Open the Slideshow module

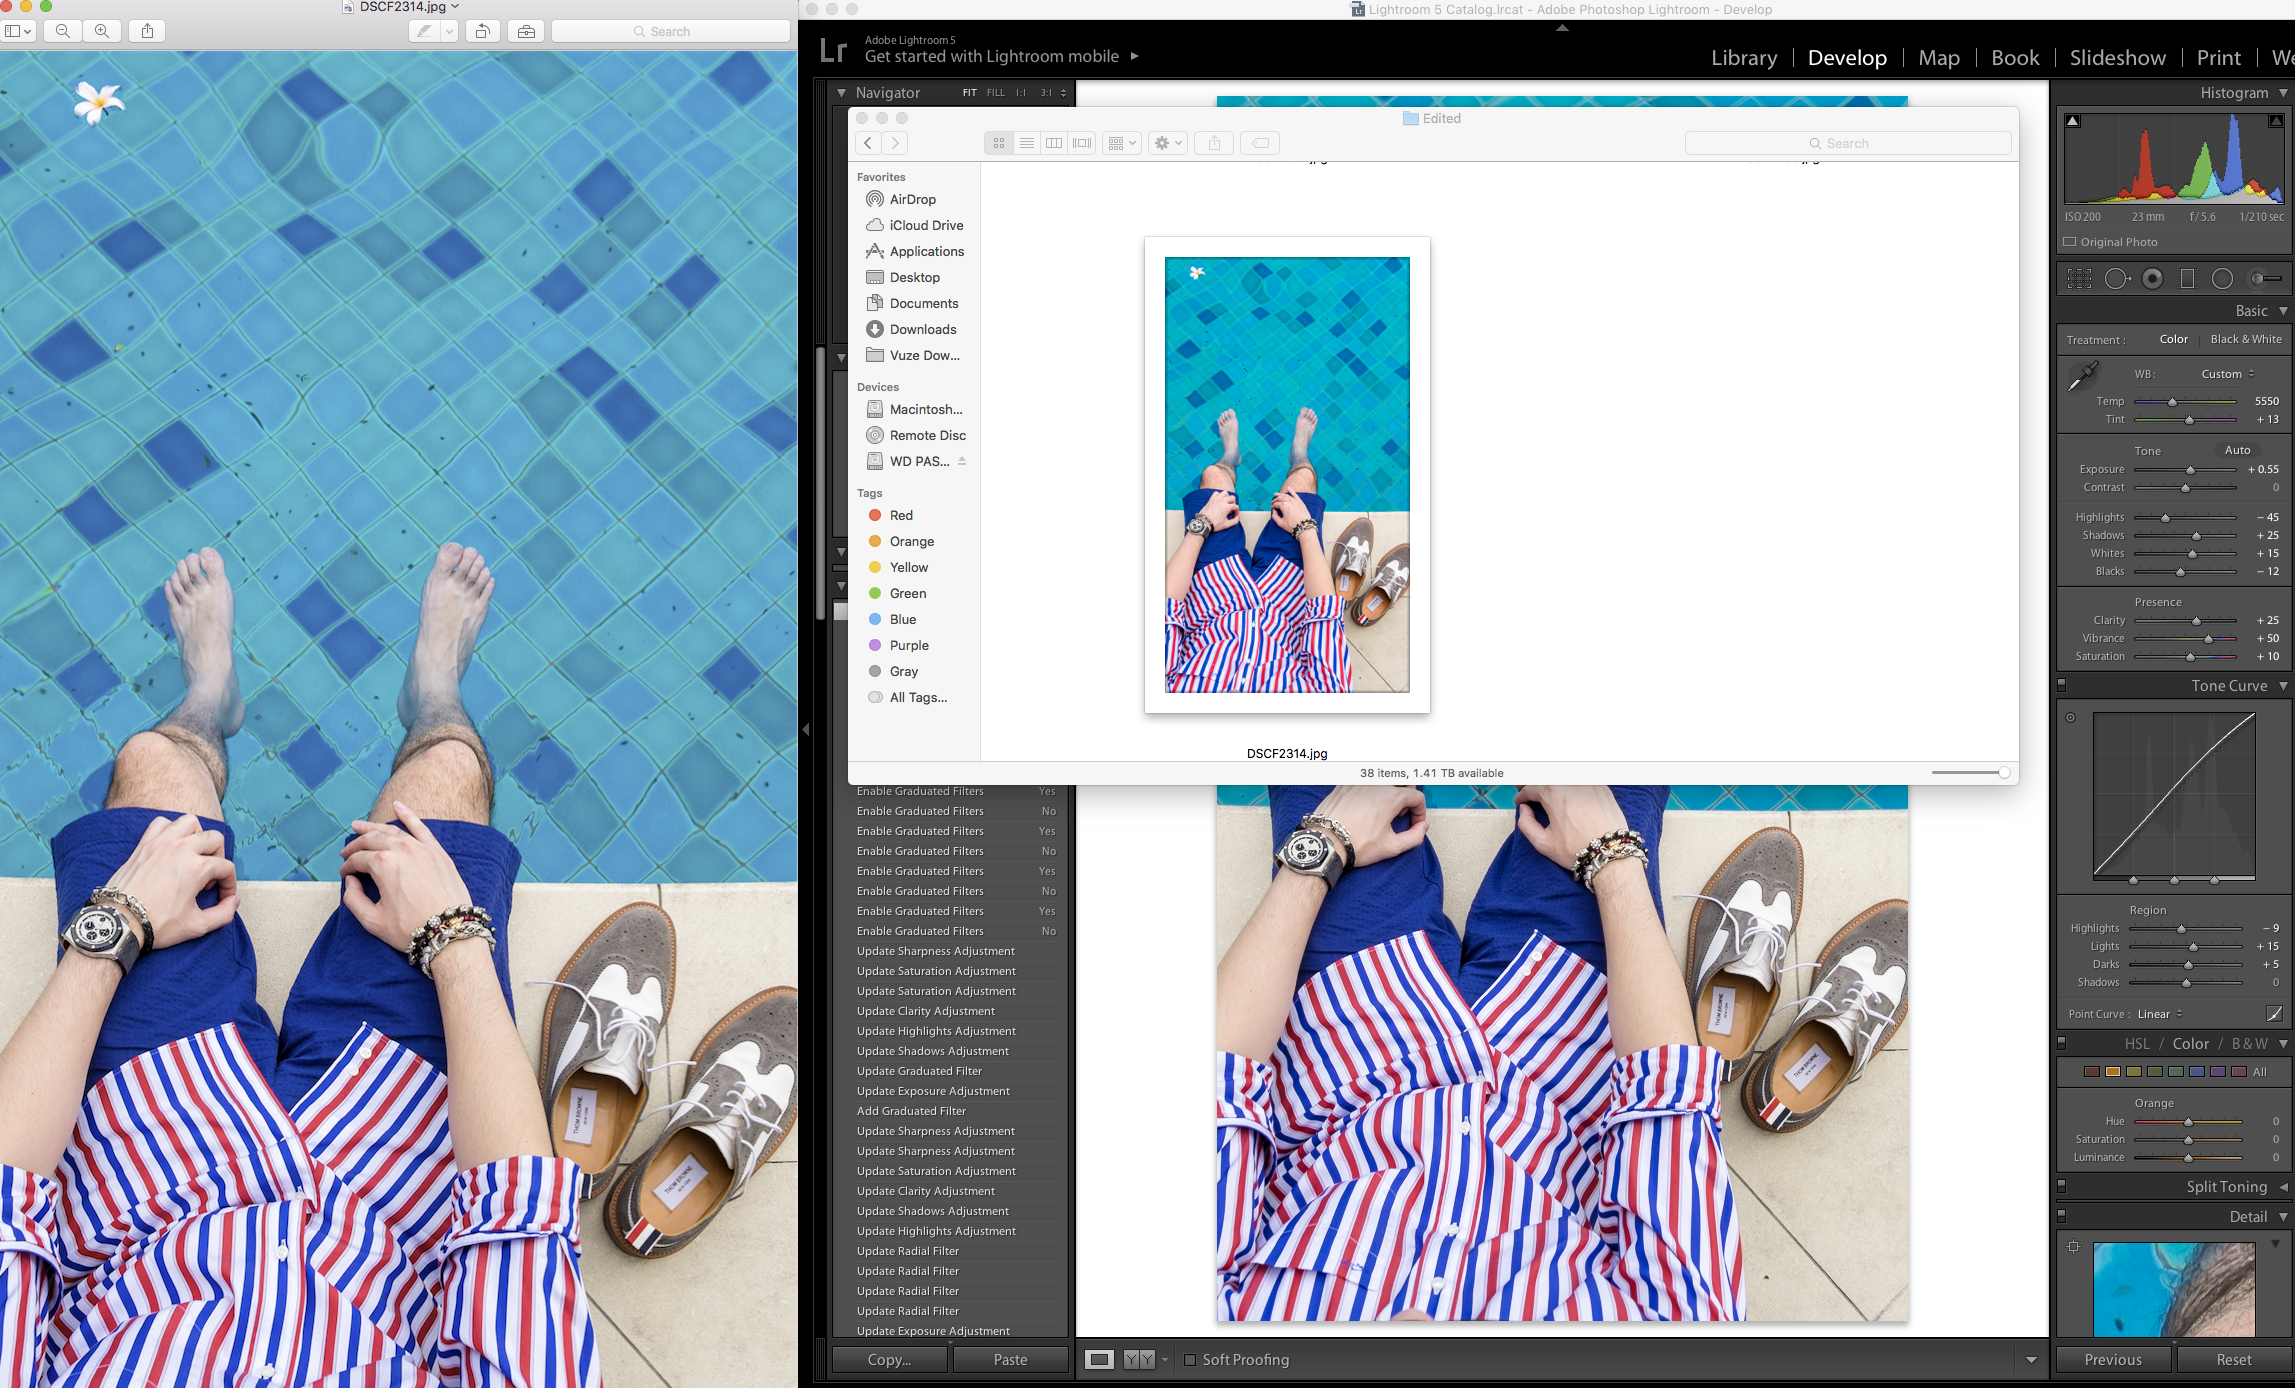[2117, 57]
